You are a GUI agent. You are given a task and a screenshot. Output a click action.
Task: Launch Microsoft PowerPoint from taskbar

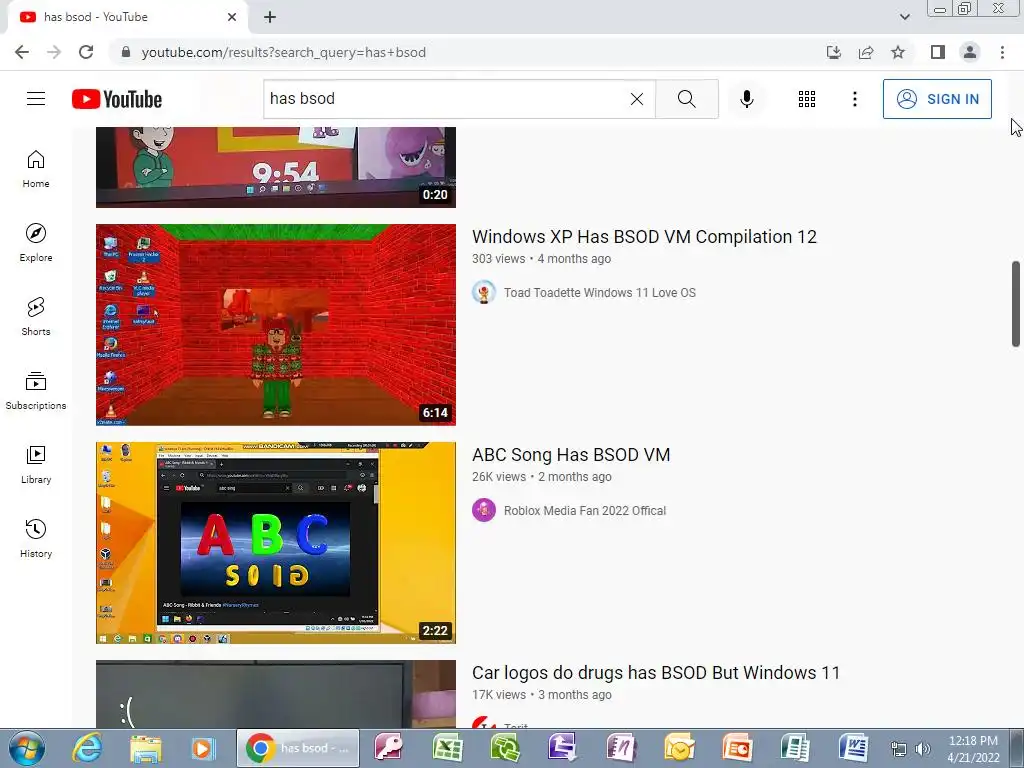pyautogui.click(x=737, y=748)
